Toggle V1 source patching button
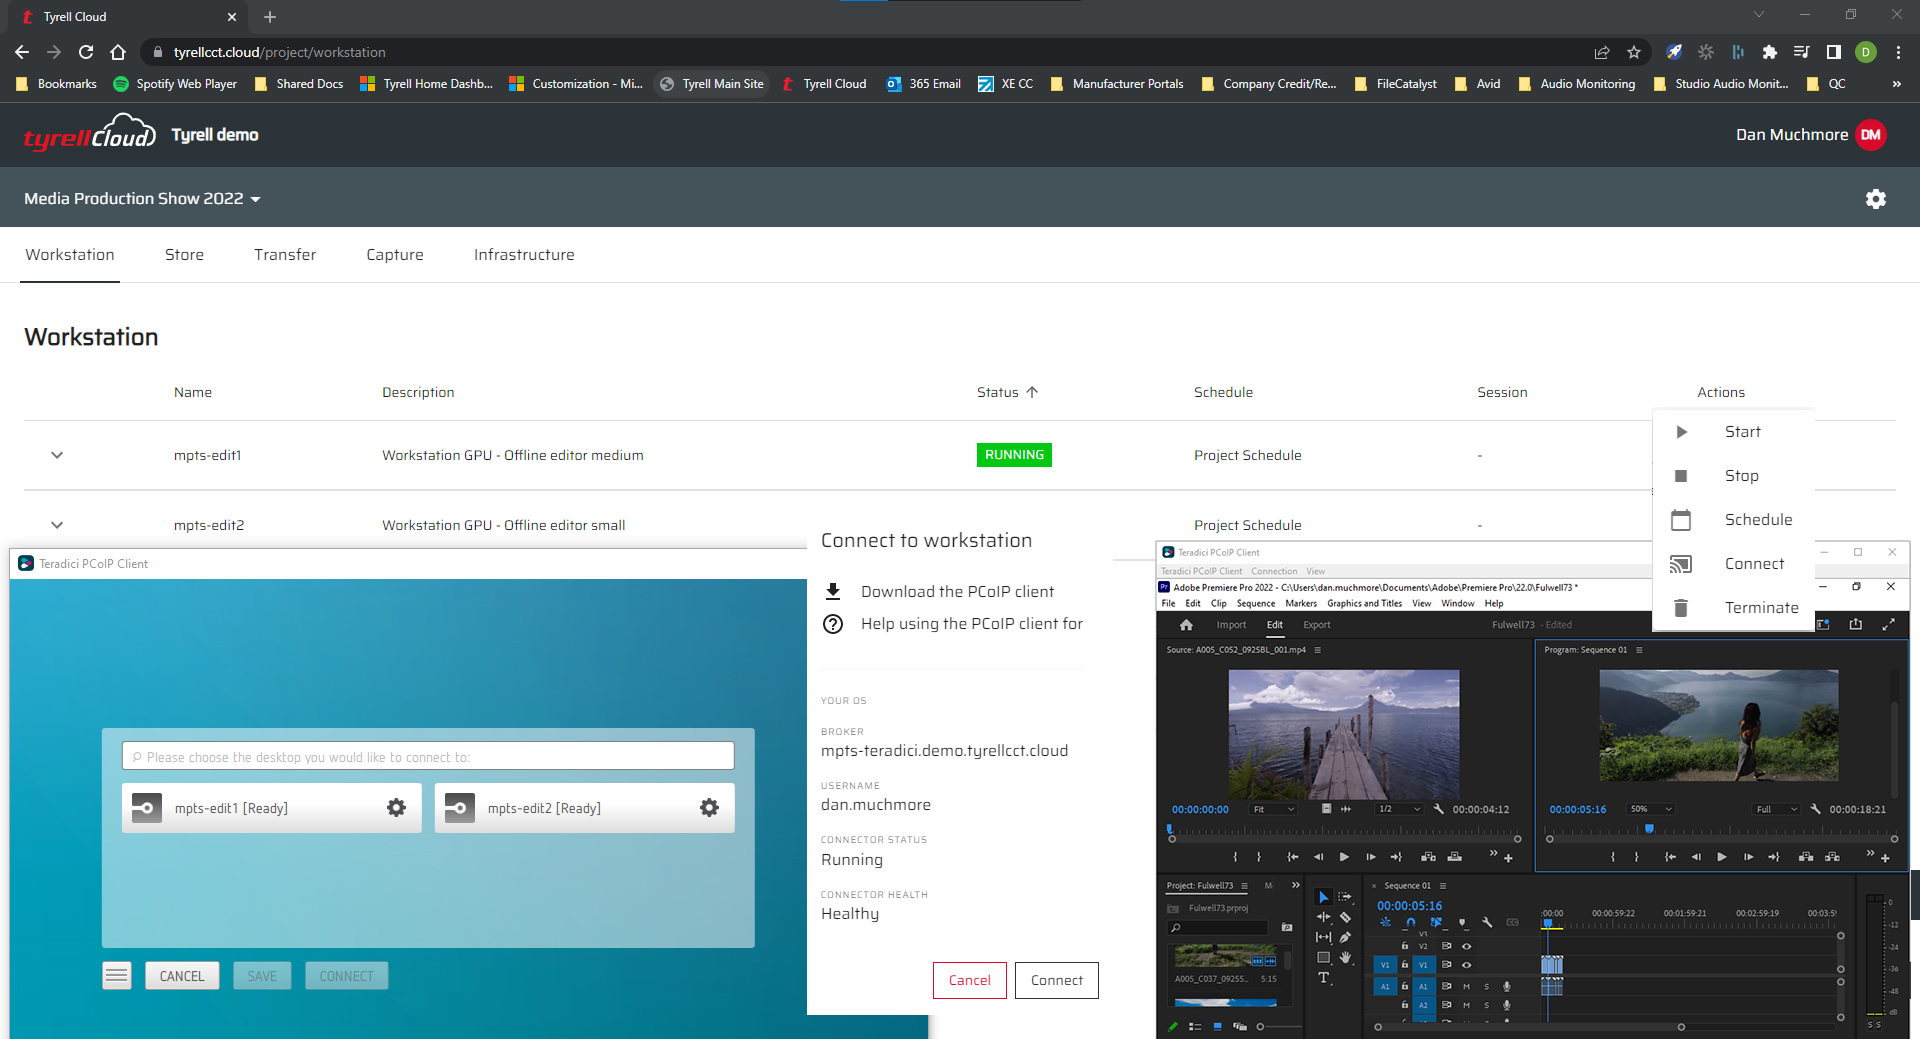This screenshot has height=1039, width=1920. 1385,965
